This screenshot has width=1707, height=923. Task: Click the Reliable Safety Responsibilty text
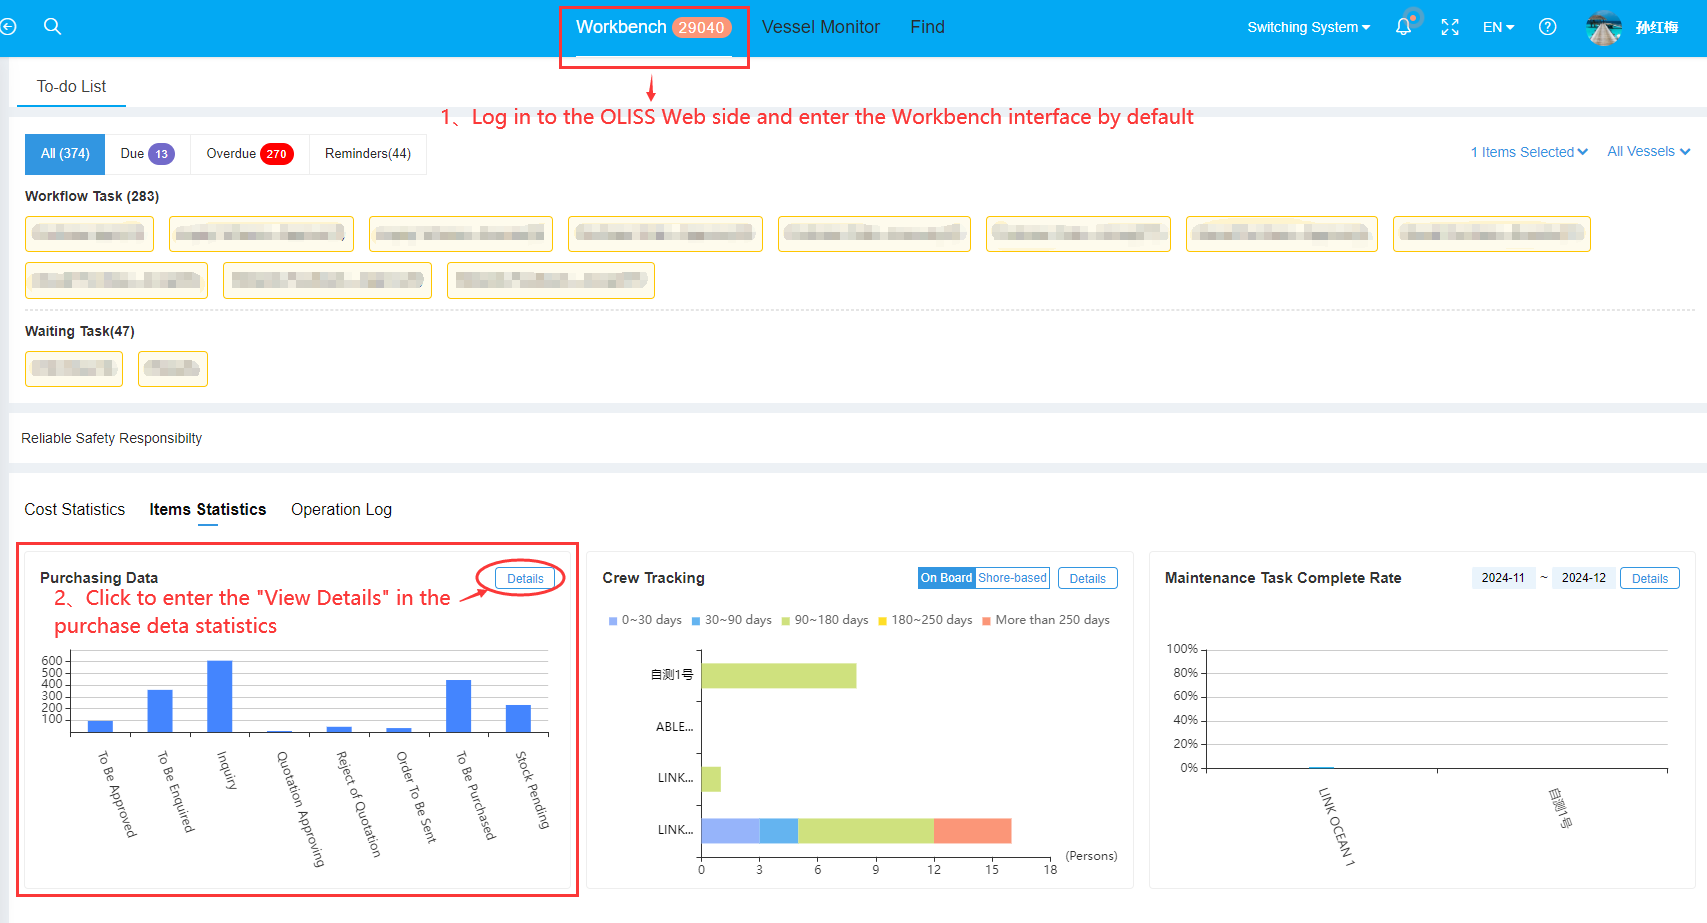111,438
